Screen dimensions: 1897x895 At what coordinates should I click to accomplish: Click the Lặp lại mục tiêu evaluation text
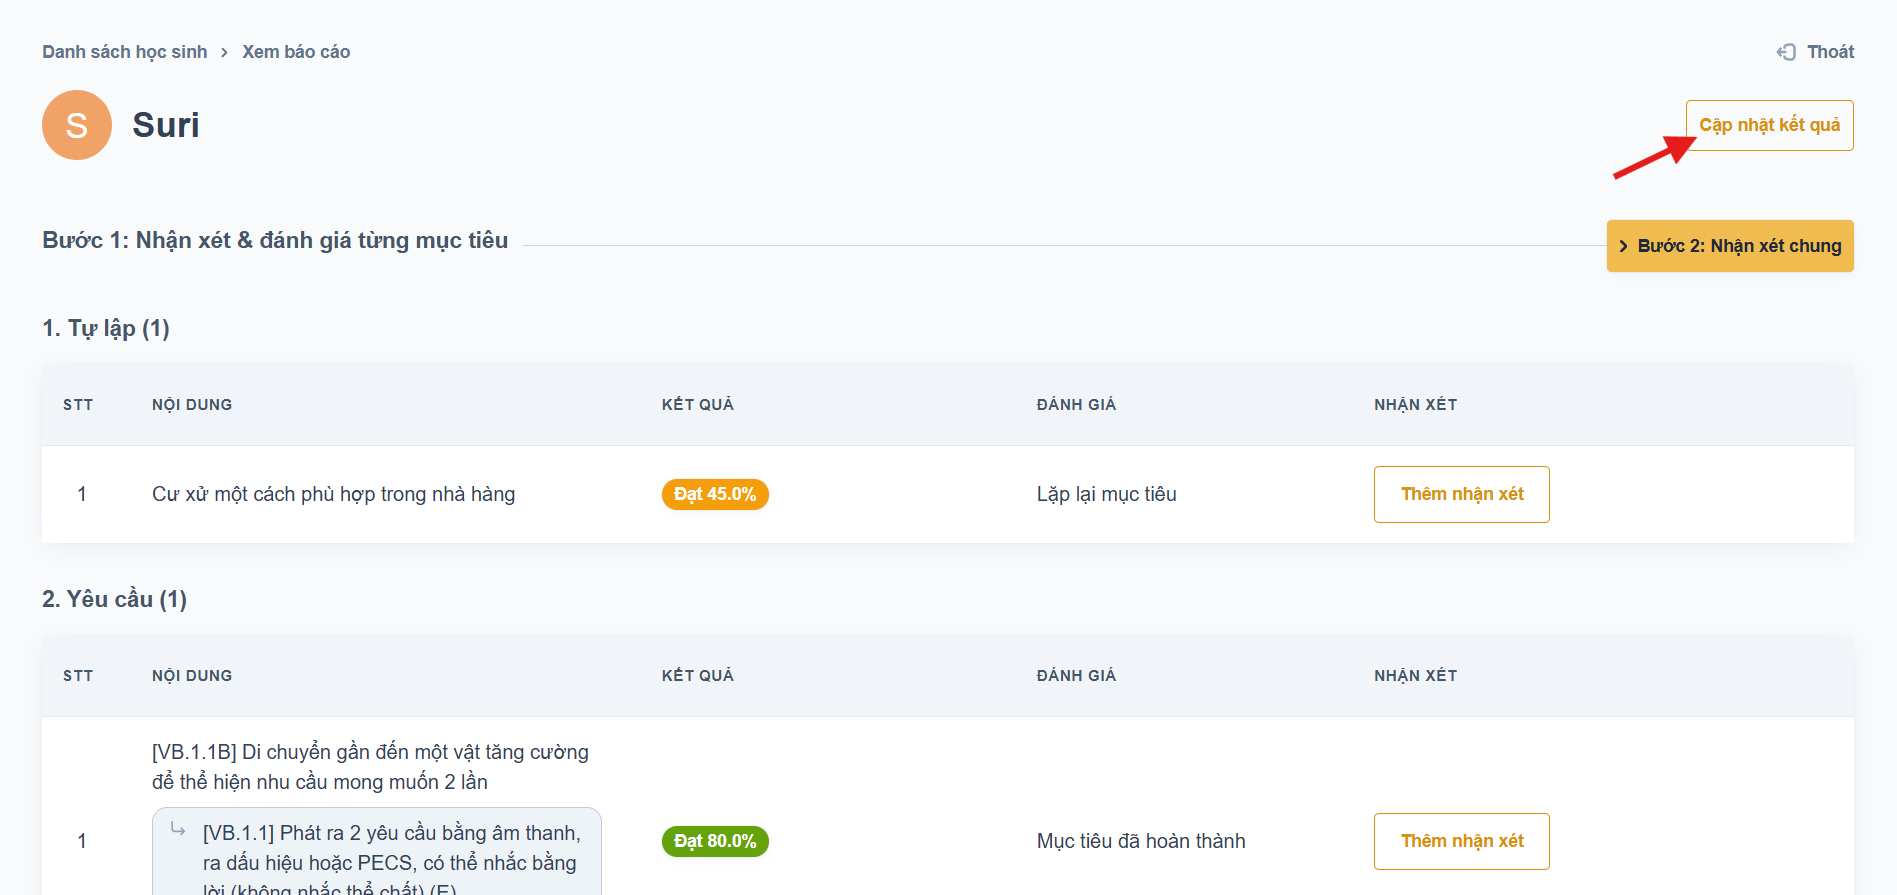coord(1106,494)
